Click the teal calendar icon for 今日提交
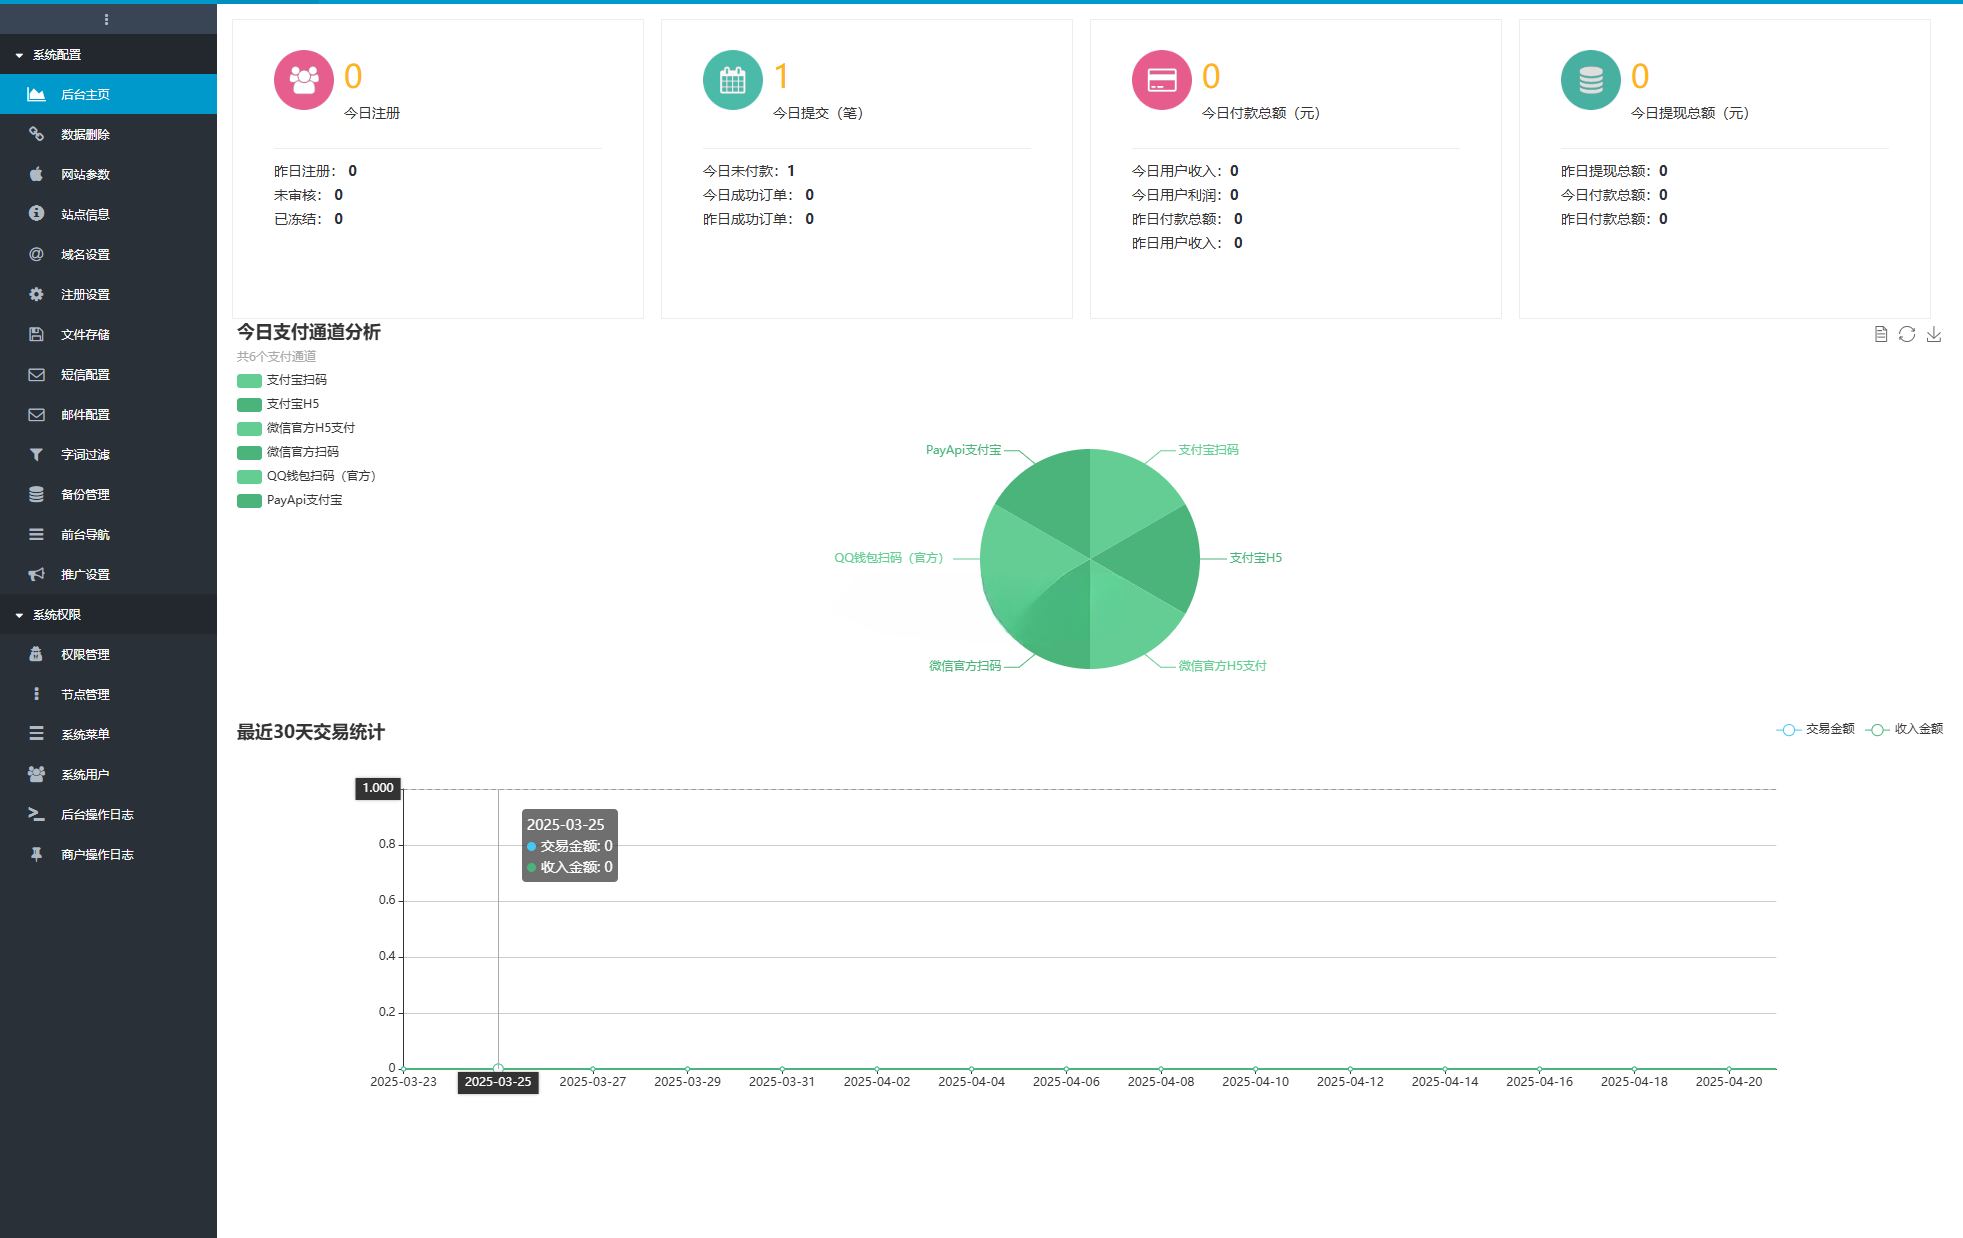This screenshot has height=1238, width=1963. 732,80
